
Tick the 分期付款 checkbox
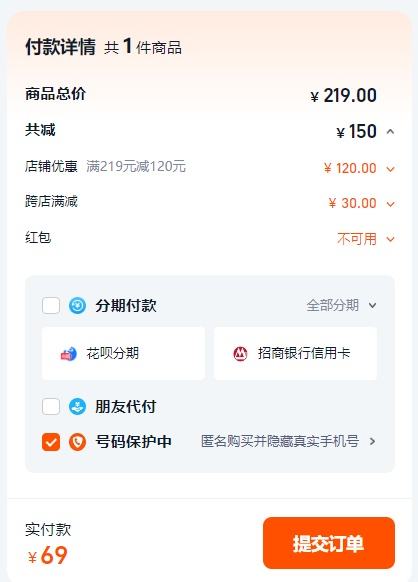(x=51, y=306)
